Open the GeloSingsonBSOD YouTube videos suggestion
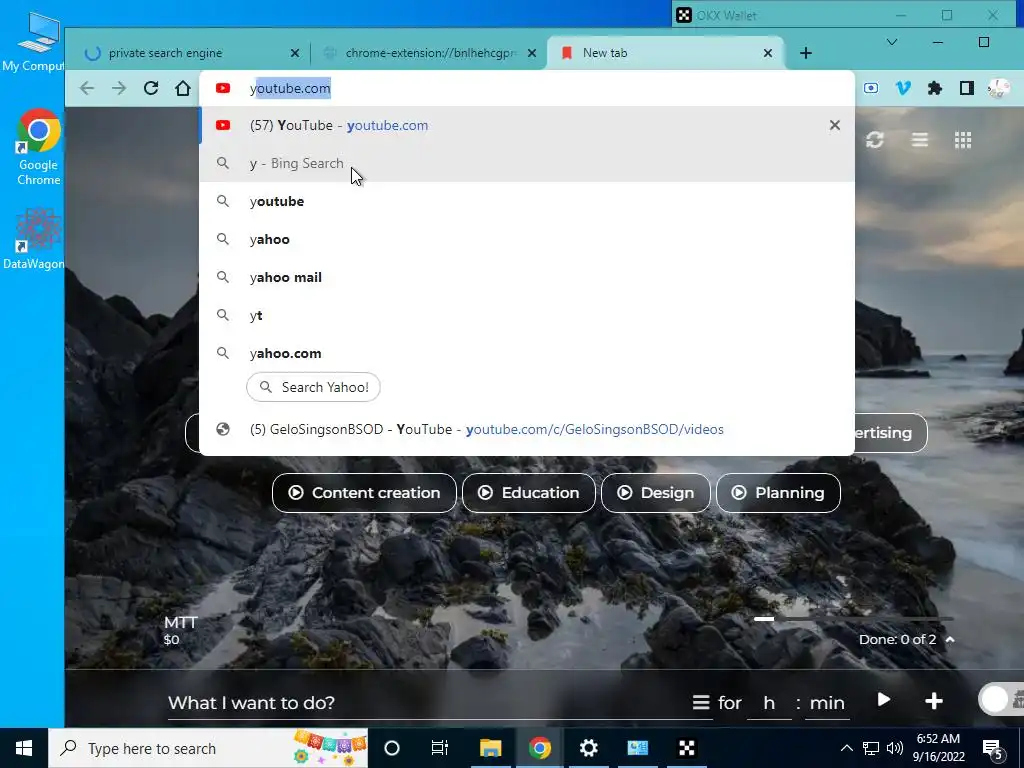Image resolution: width=1024 pixels, height=768 pixels. click(527, 429)
